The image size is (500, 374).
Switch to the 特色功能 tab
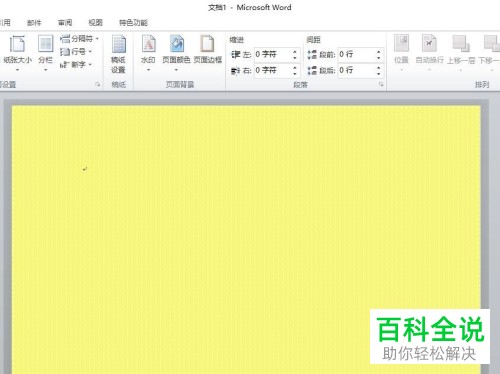[133, 23]
